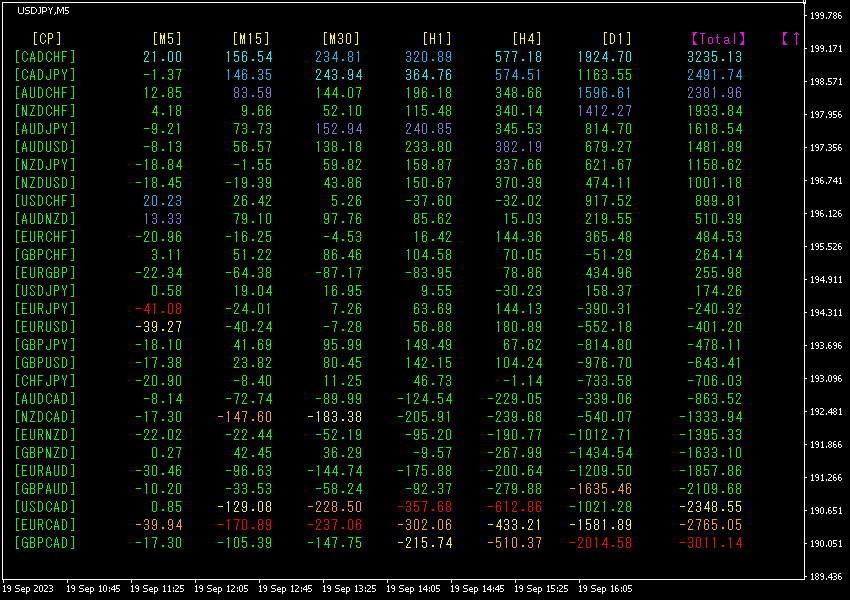Click the [AUDUSD] pair label
Image resolution: width=850 pixels, height=600 pixels.
tap(45, 147)
